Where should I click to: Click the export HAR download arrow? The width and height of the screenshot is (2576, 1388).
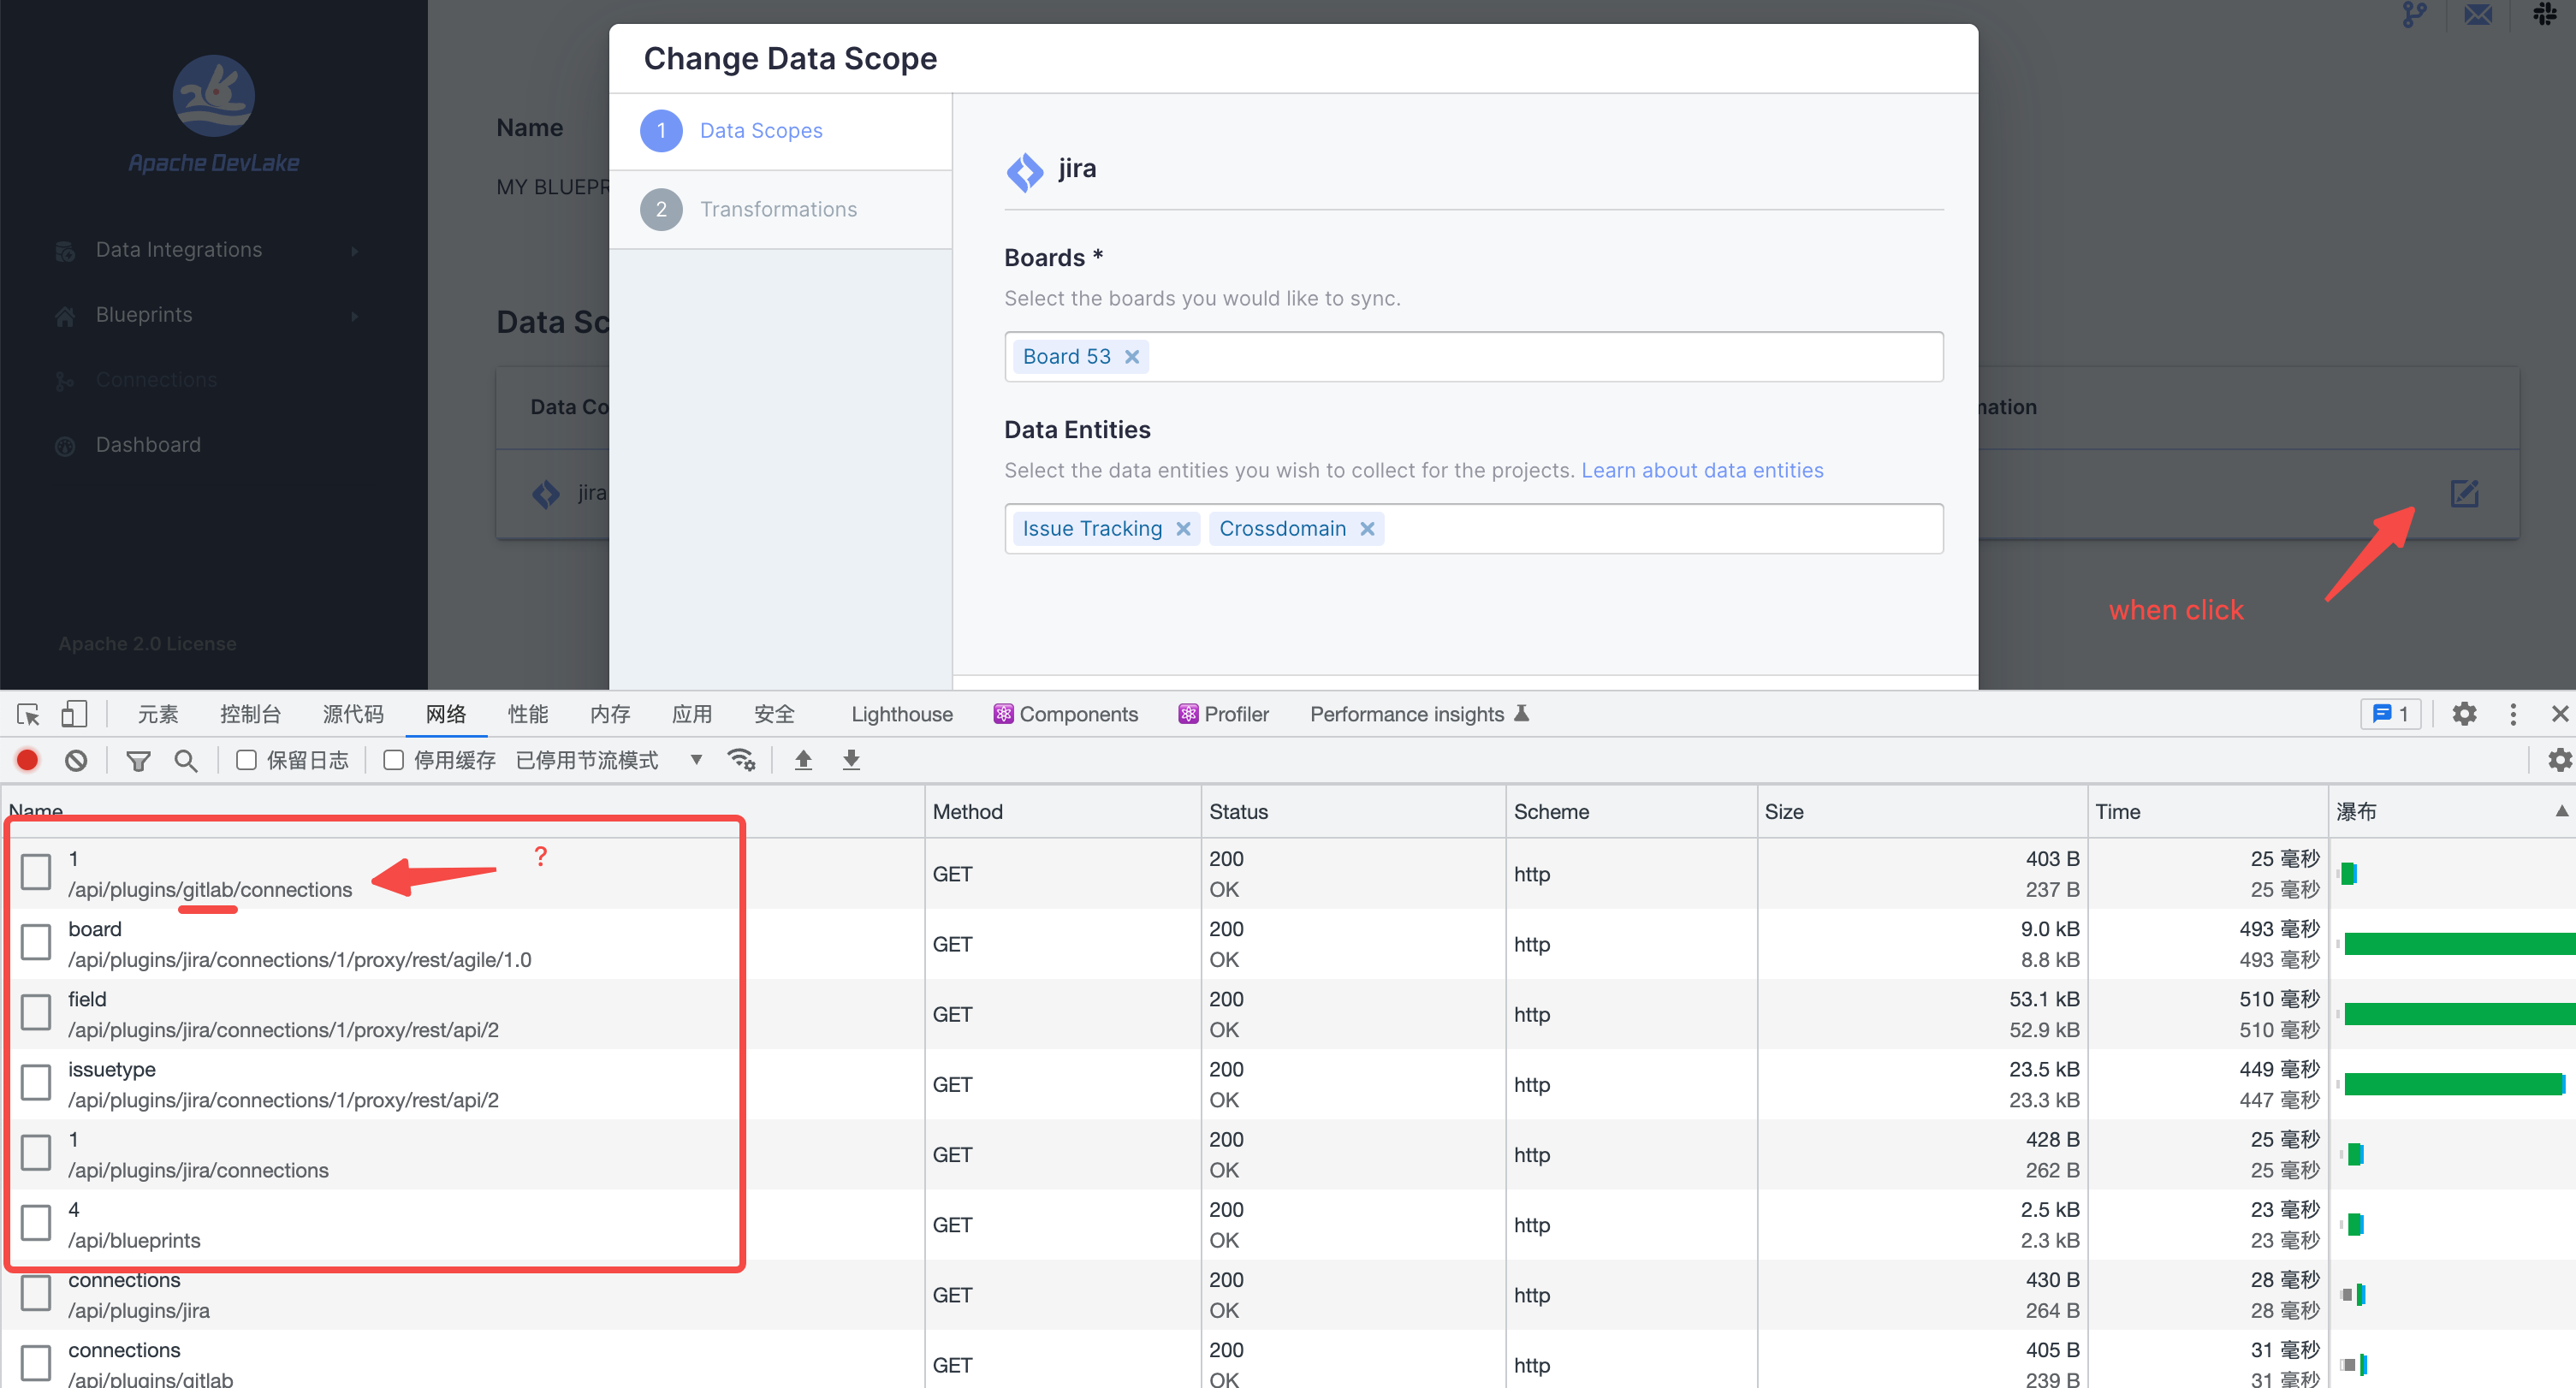(851, 760)
